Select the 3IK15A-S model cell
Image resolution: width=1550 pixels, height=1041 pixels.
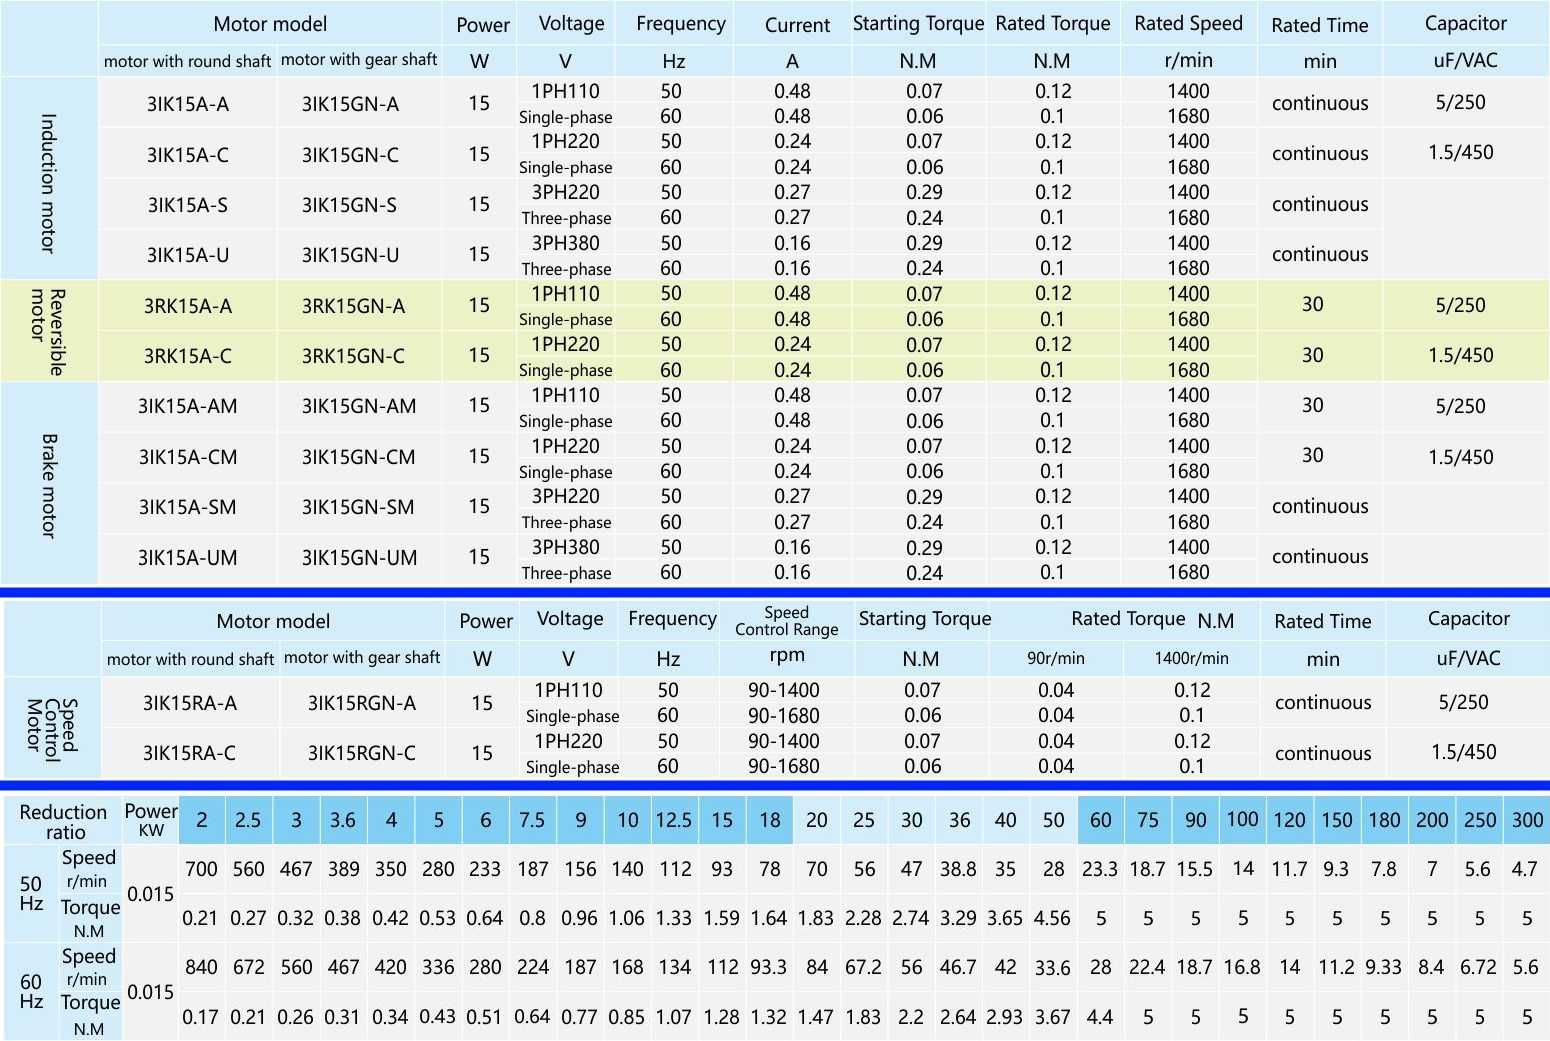188,205
